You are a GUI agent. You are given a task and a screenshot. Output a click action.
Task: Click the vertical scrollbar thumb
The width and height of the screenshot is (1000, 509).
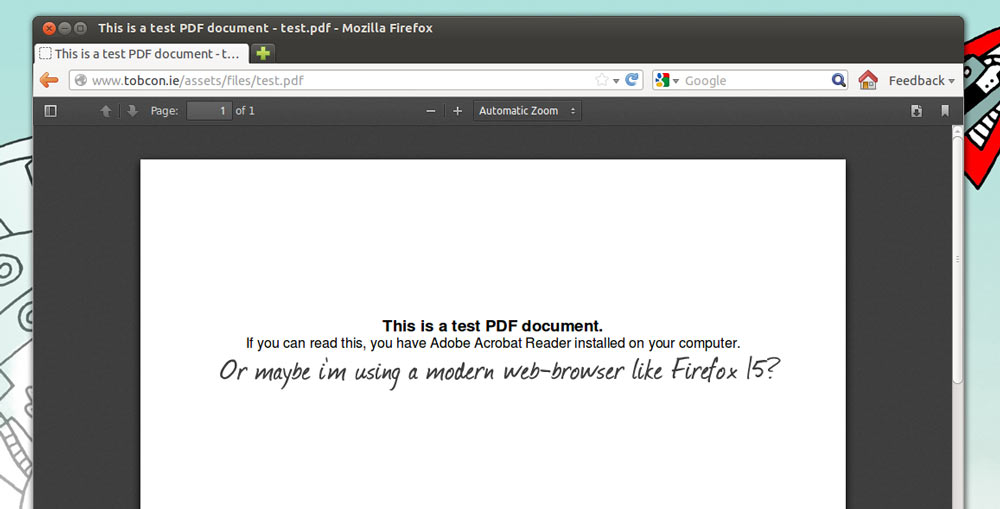click(957, 258)
